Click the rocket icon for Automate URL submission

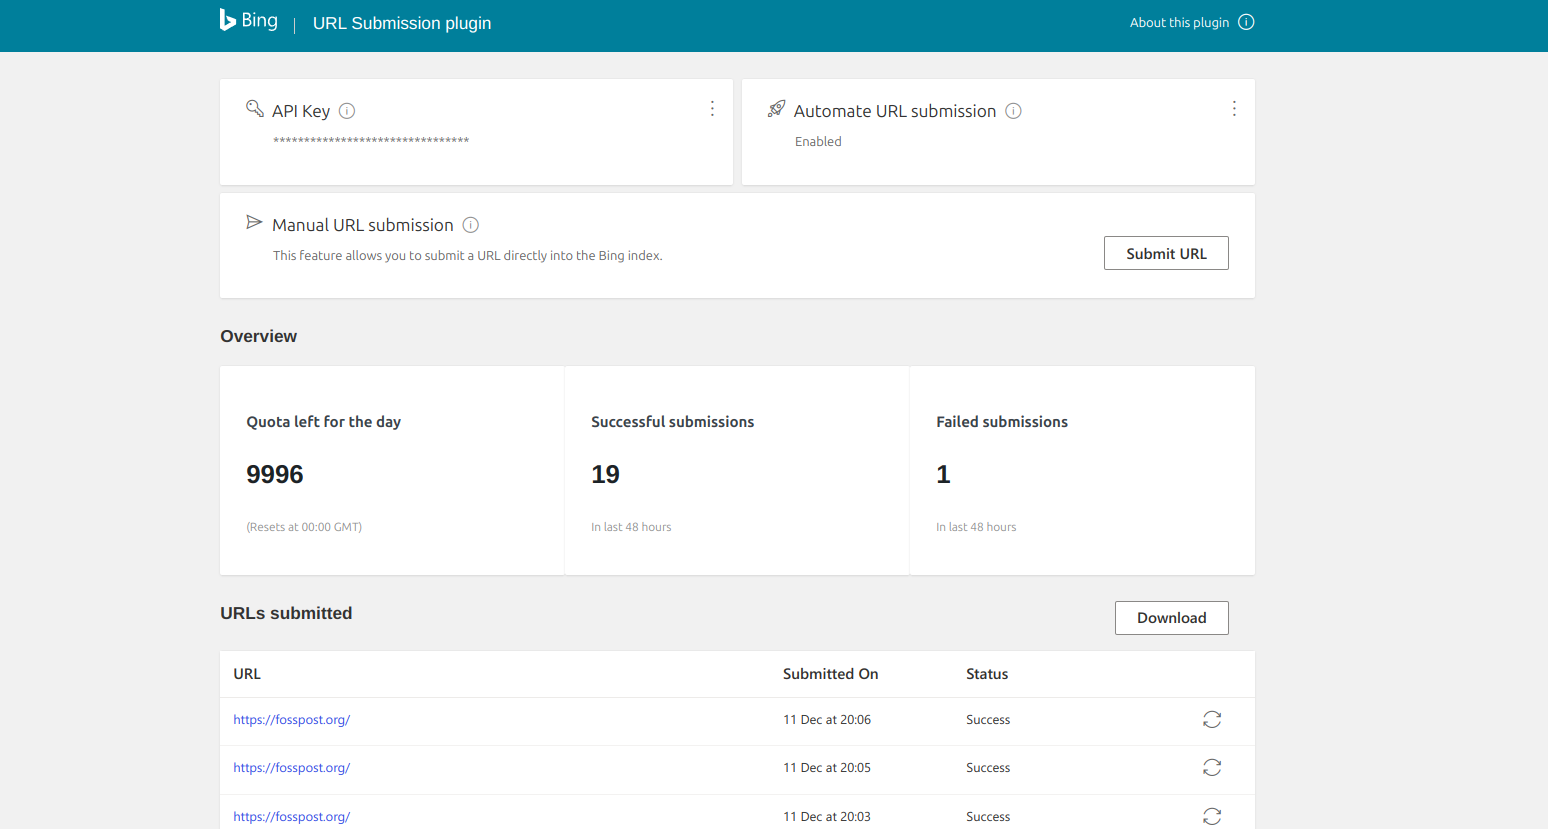776,109
